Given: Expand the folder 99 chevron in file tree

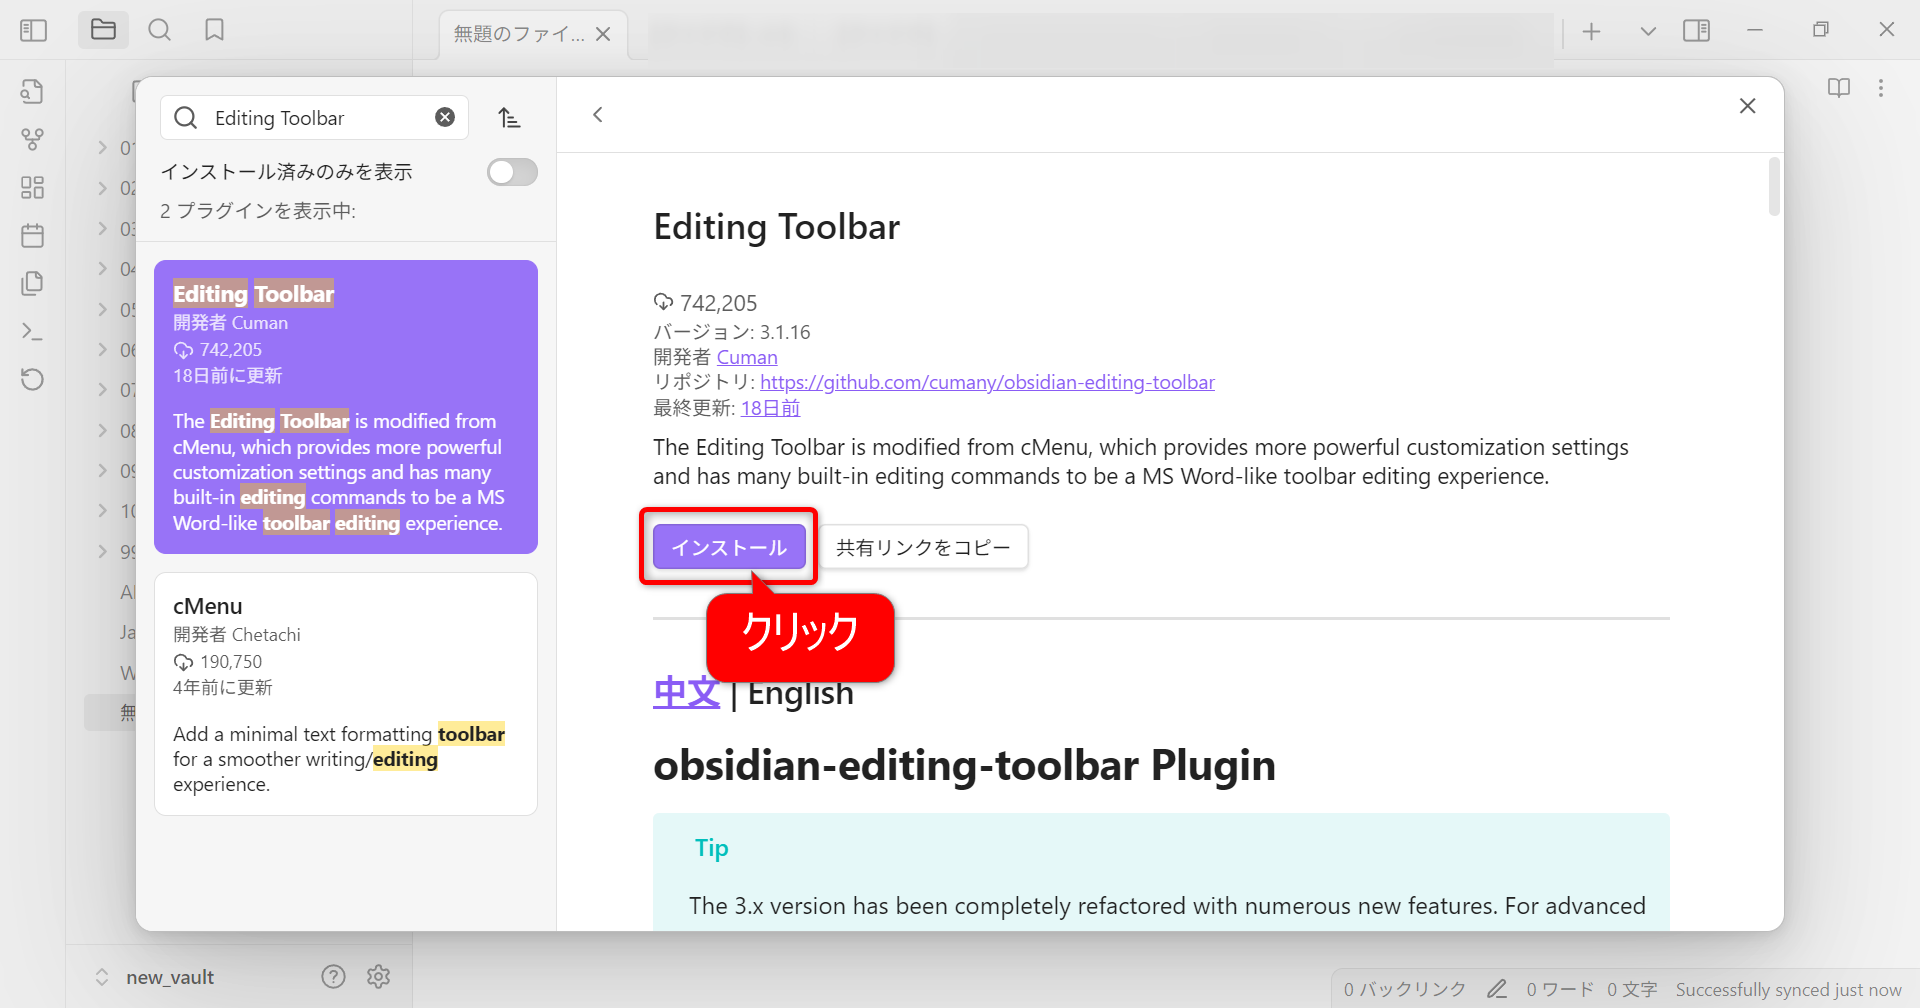Looking at the screenshot, I should (102, 551).
